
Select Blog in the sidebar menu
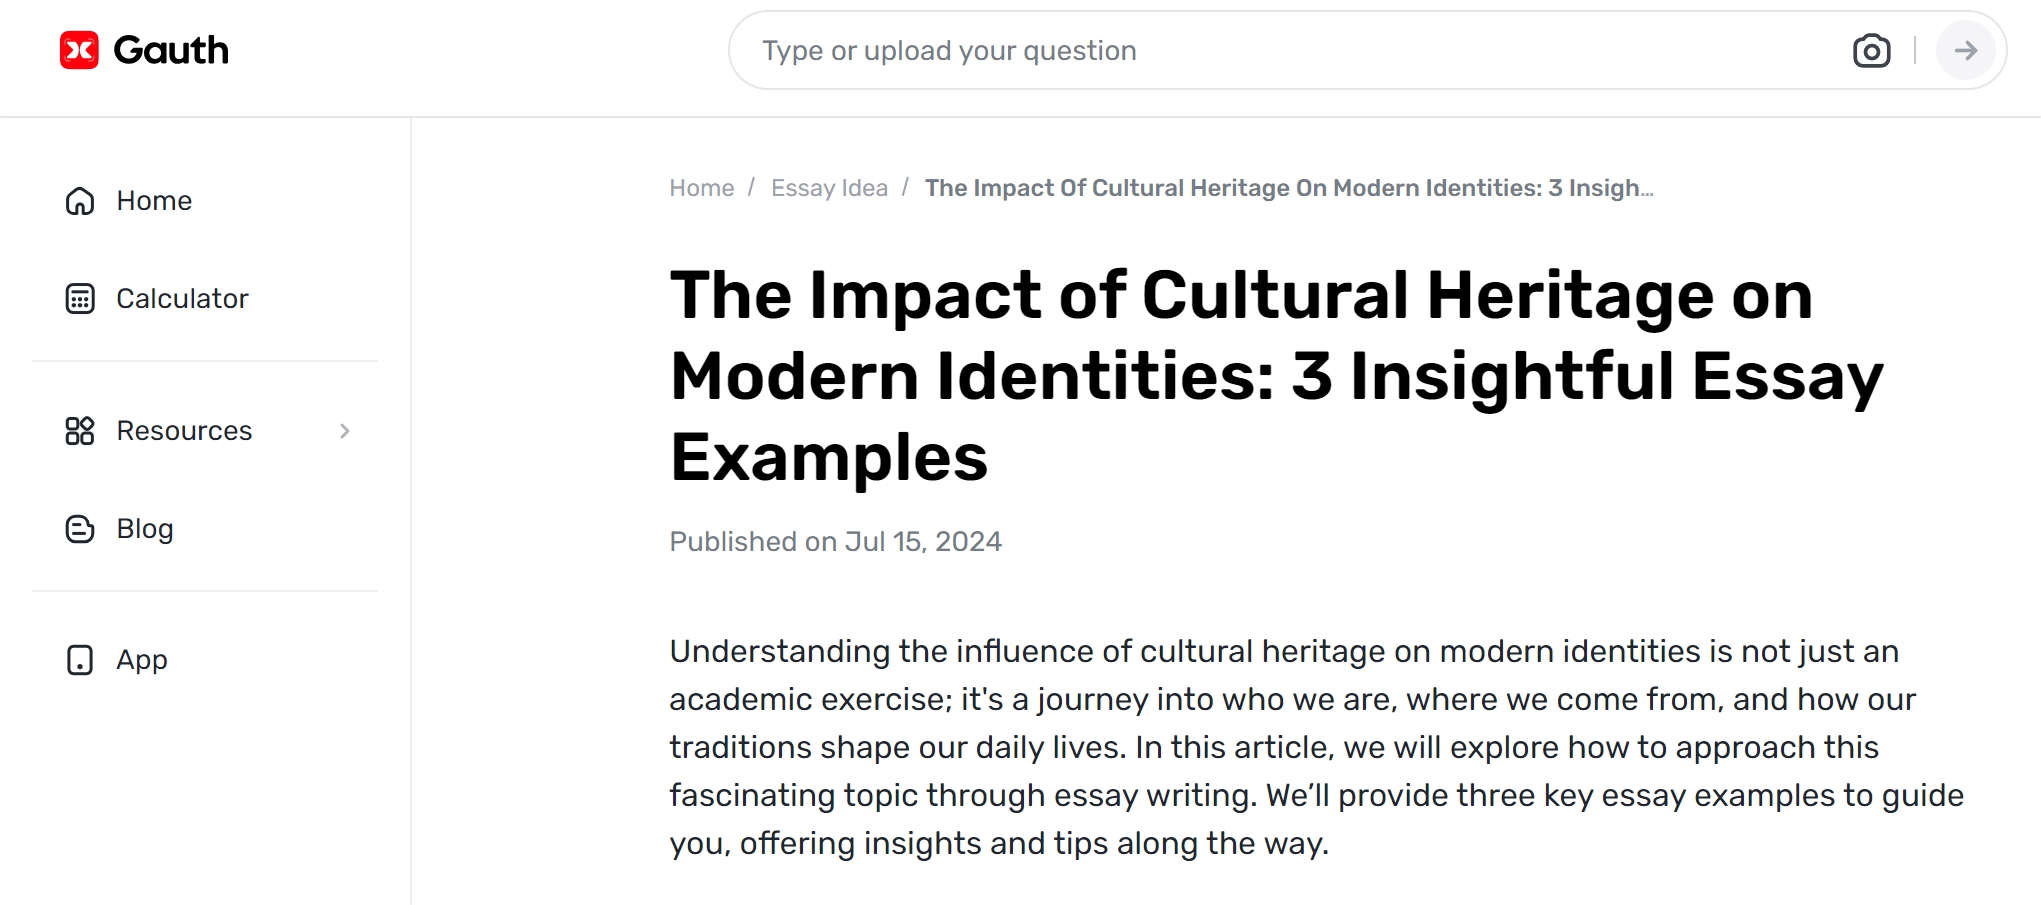point(144,529)
